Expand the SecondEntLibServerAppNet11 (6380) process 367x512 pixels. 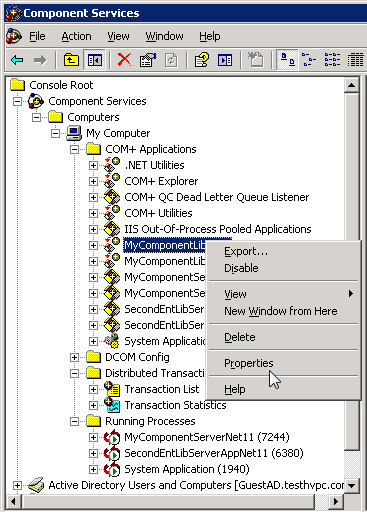[x=93, y=453]
